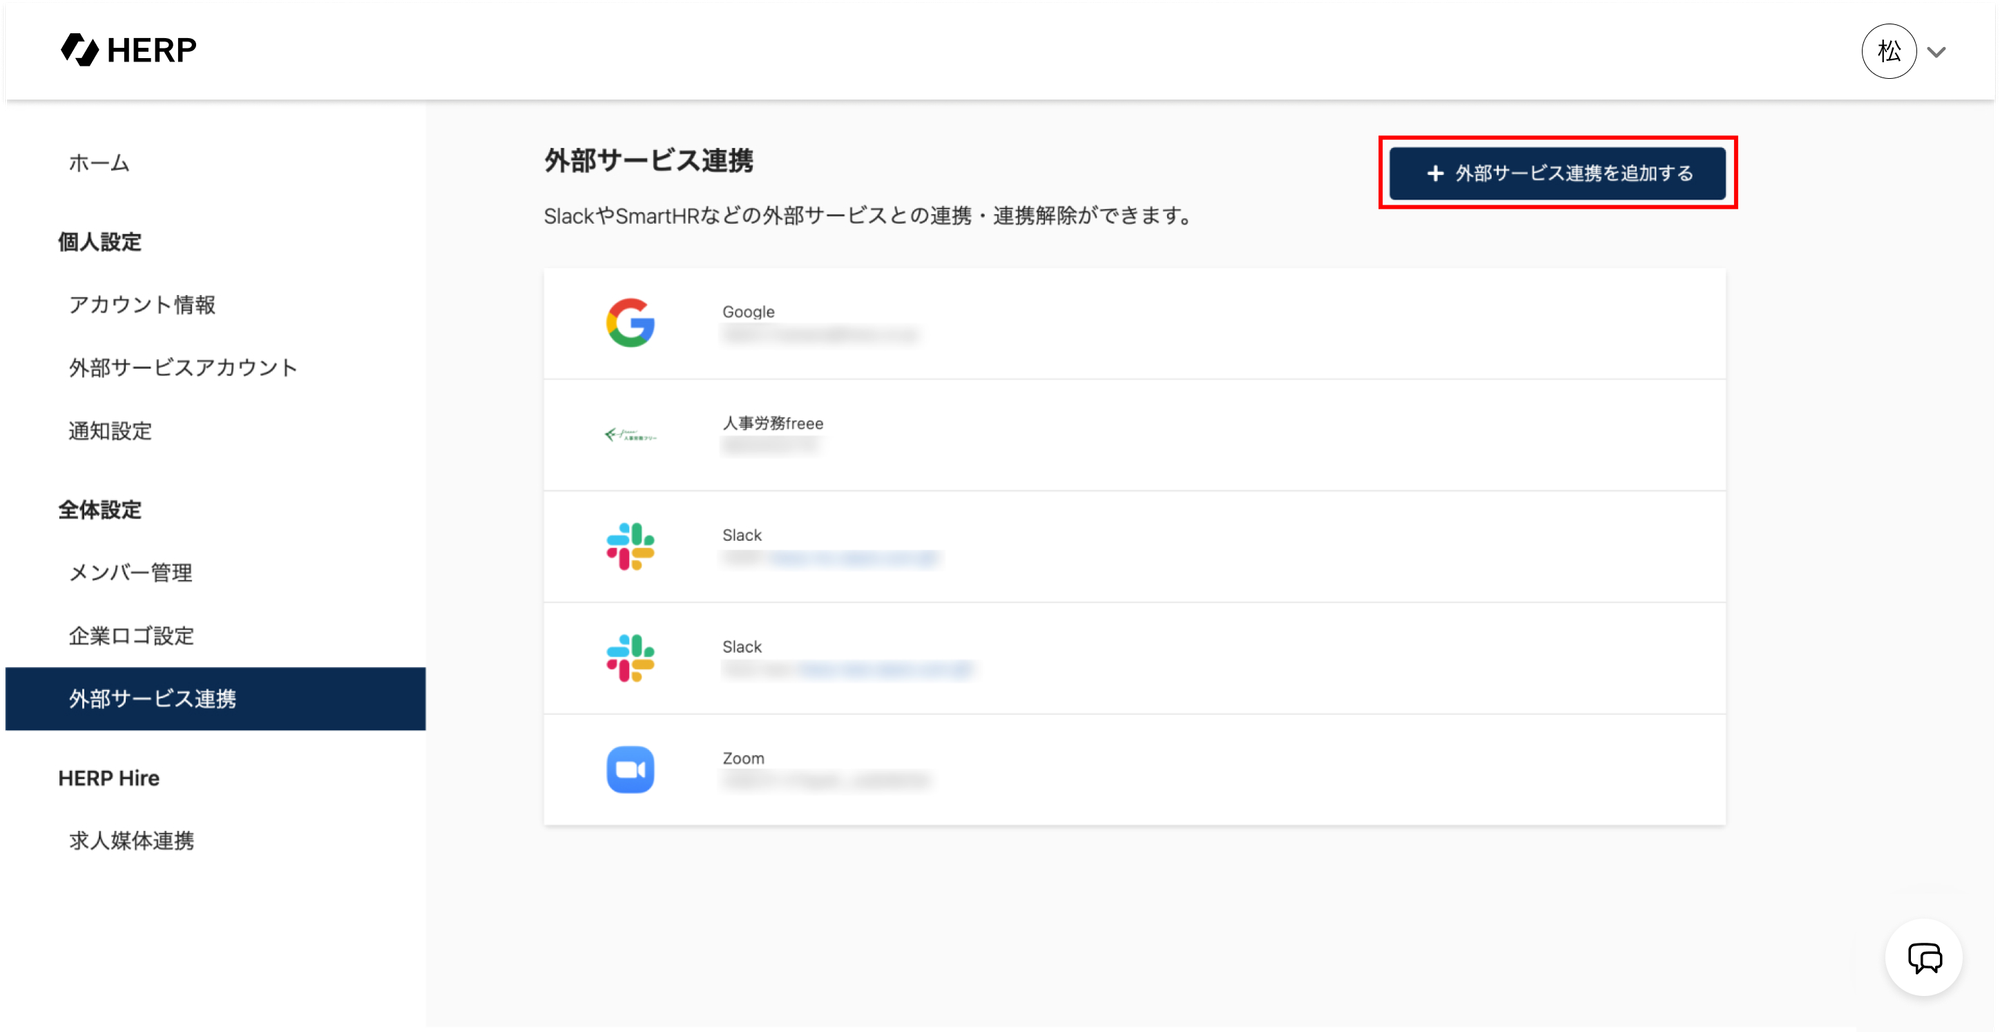Click the Google service logo
Viewport: 2000px width, 1032px height.
click(x=630, y=323)
